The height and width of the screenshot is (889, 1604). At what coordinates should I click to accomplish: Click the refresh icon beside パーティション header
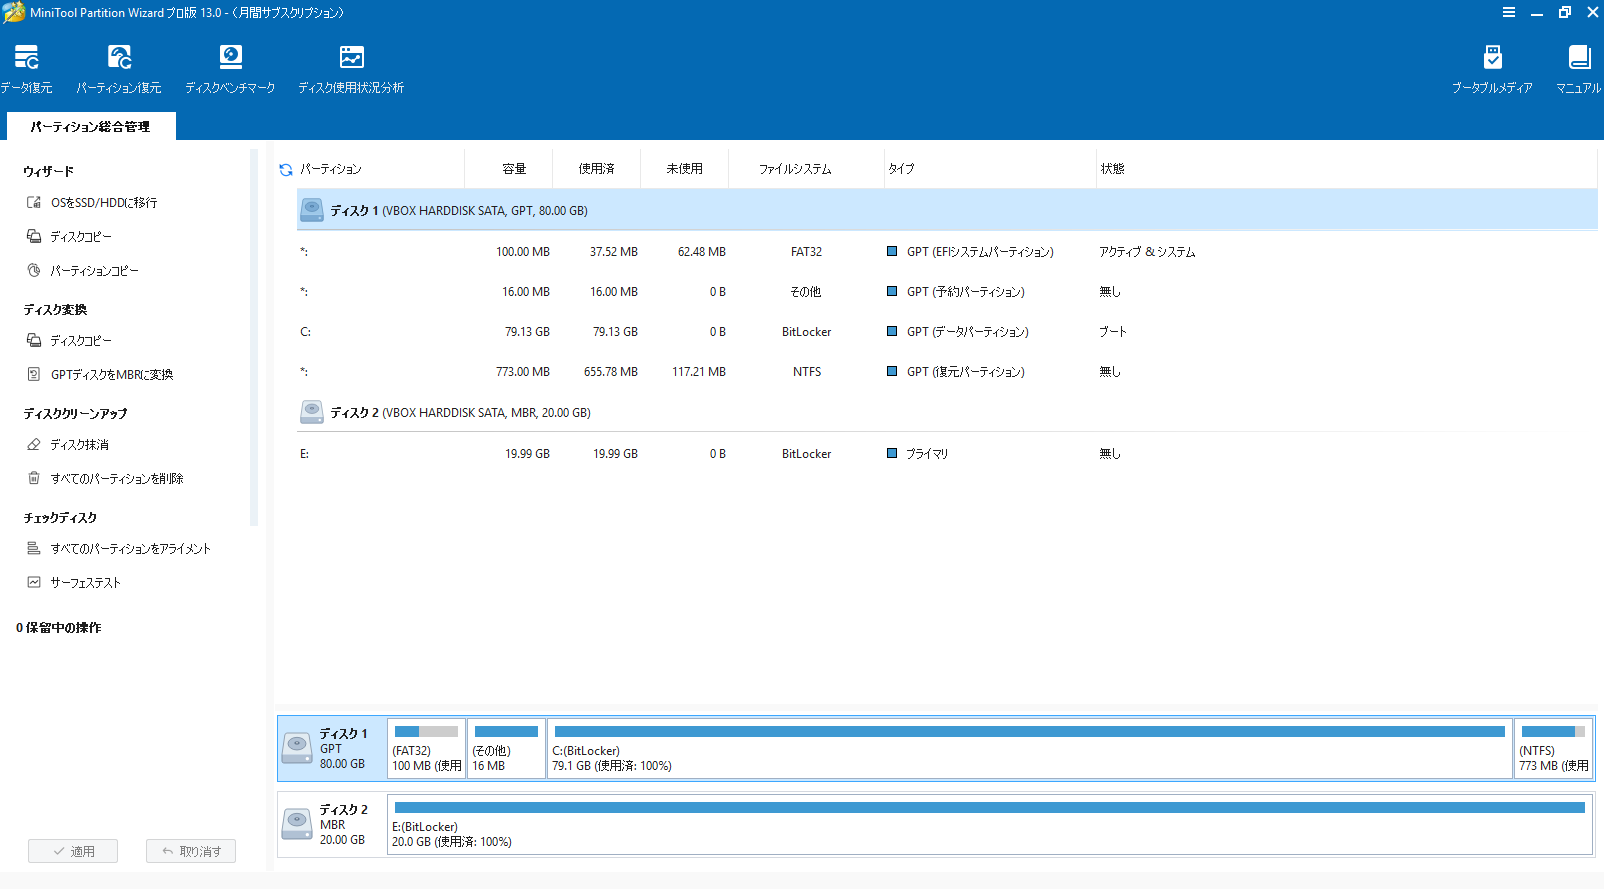(286, 170)
